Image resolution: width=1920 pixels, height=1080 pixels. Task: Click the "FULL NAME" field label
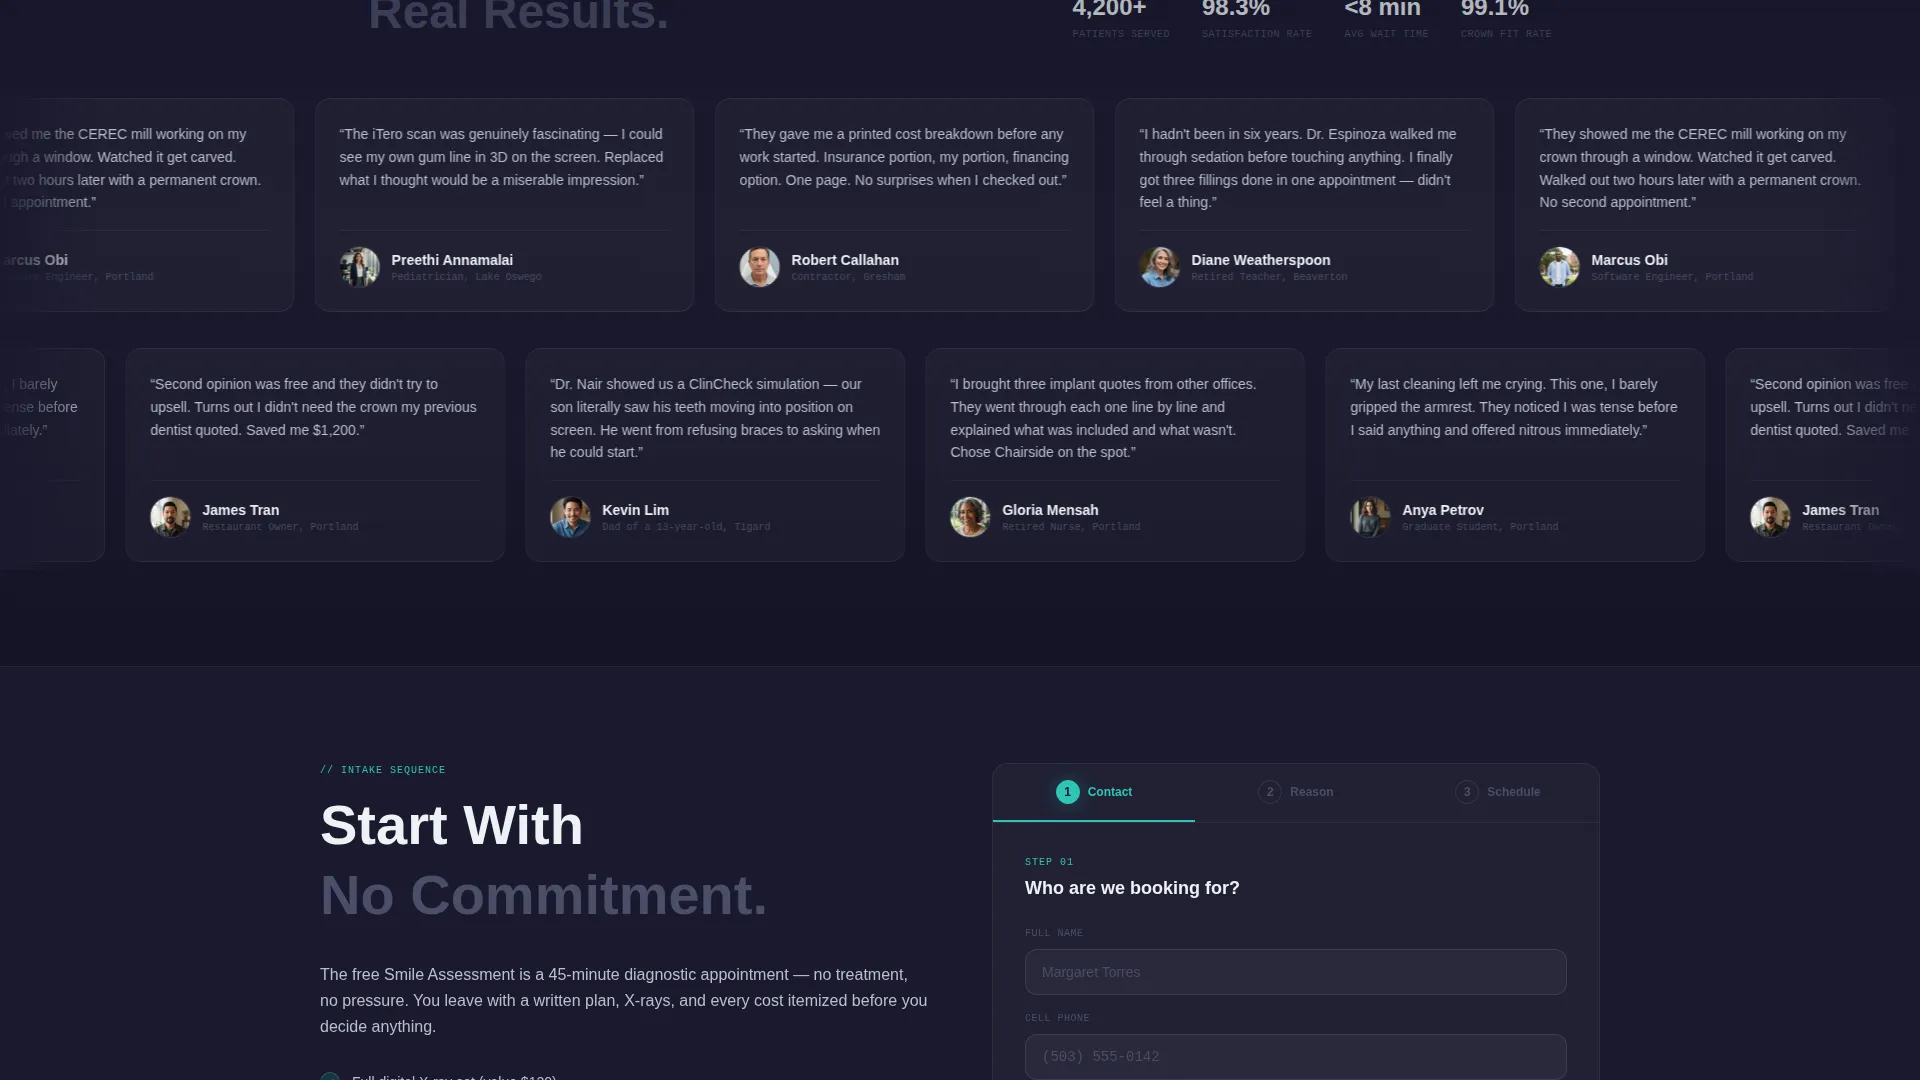[1054, 933]
